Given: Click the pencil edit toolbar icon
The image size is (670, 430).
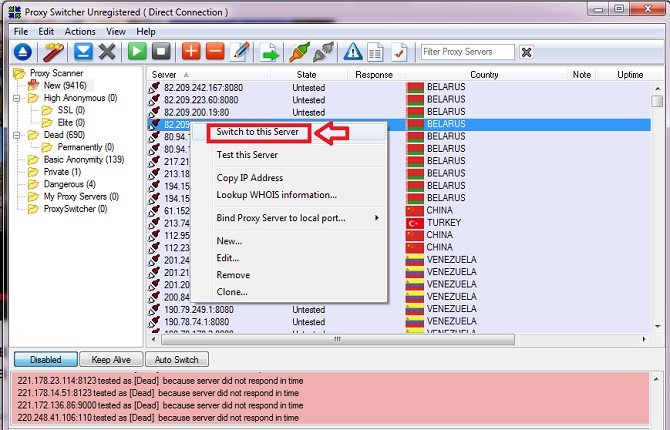Looking at the screenshot, I should click(239, 52).
